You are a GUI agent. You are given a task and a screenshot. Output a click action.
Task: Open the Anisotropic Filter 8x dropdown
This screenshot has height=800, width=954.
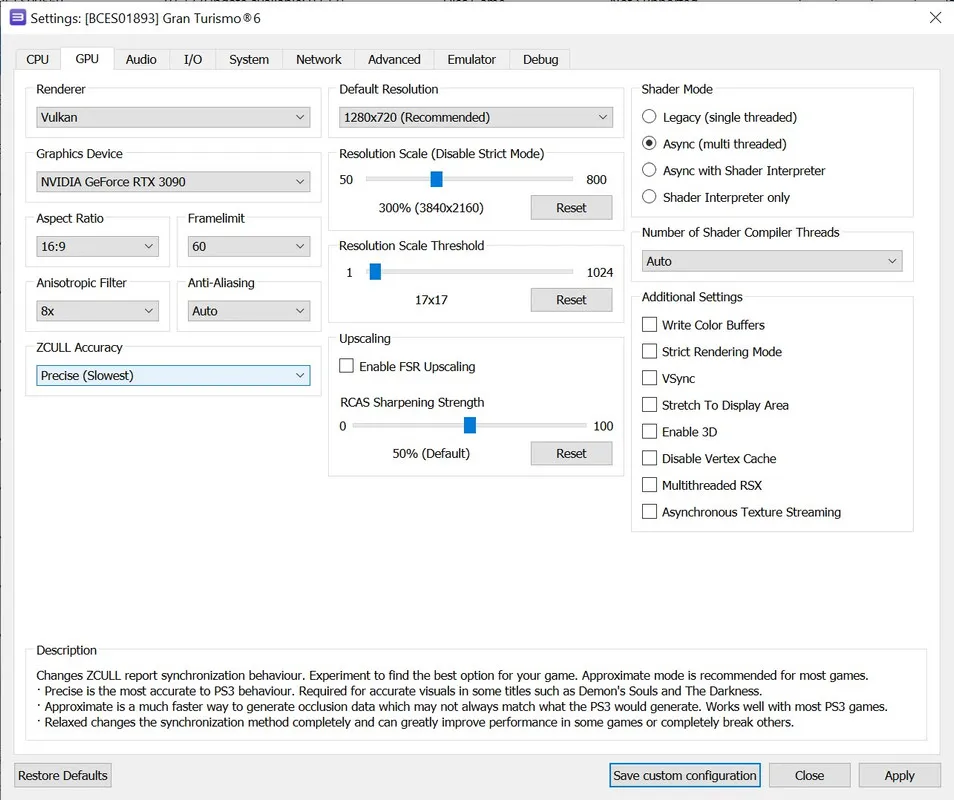click(97, 311)
